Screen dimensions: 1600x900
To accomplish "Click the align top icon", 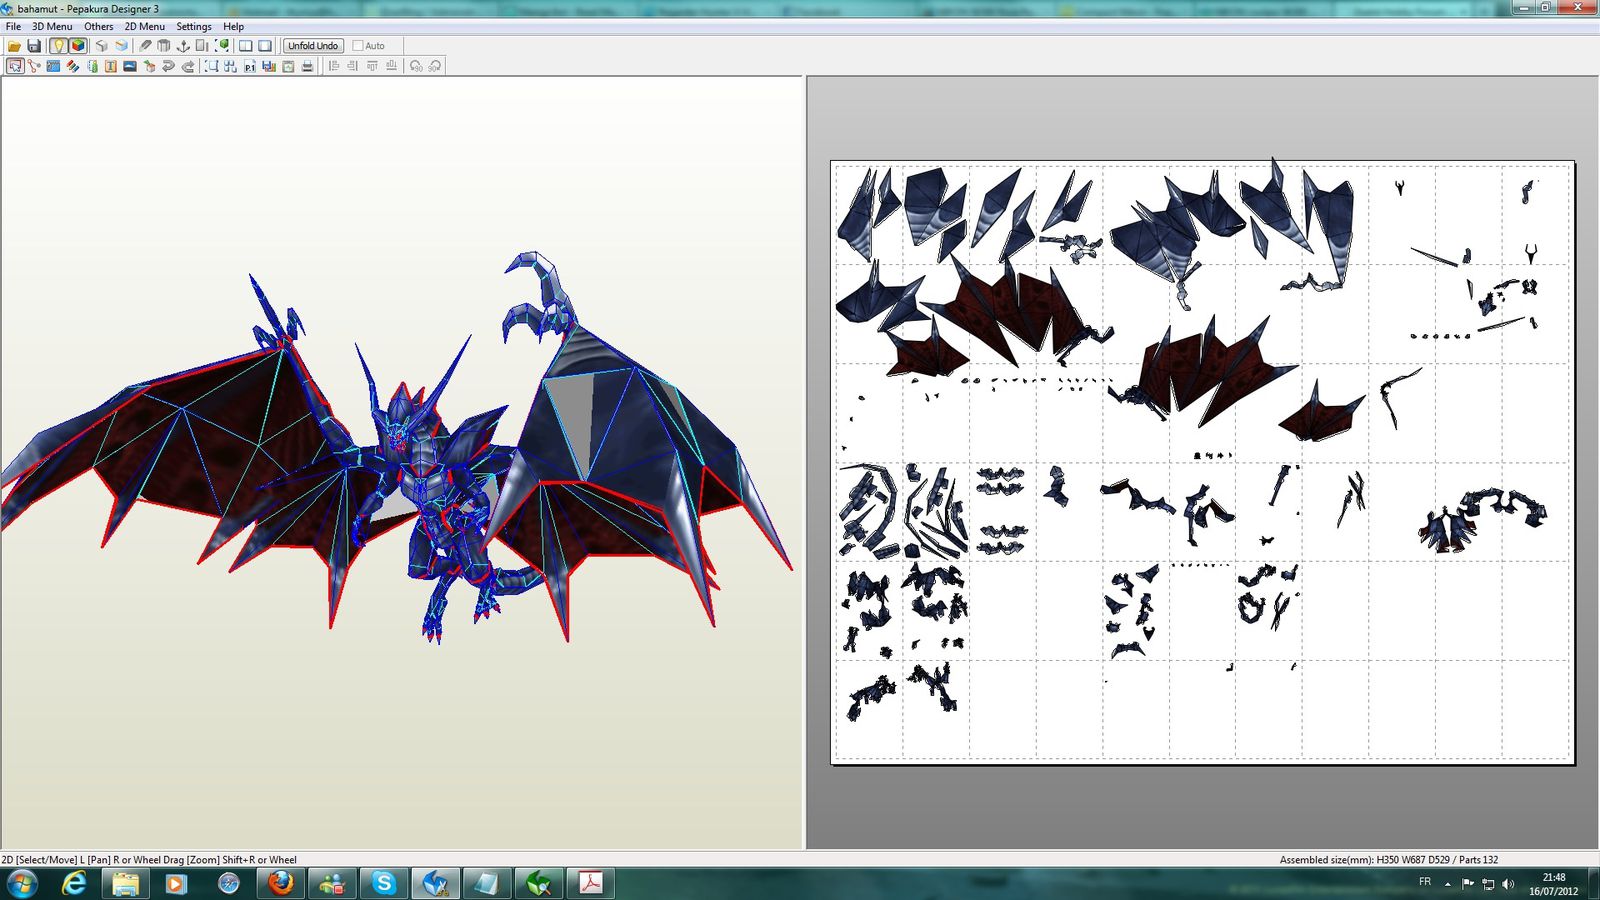I will (372, 66).
